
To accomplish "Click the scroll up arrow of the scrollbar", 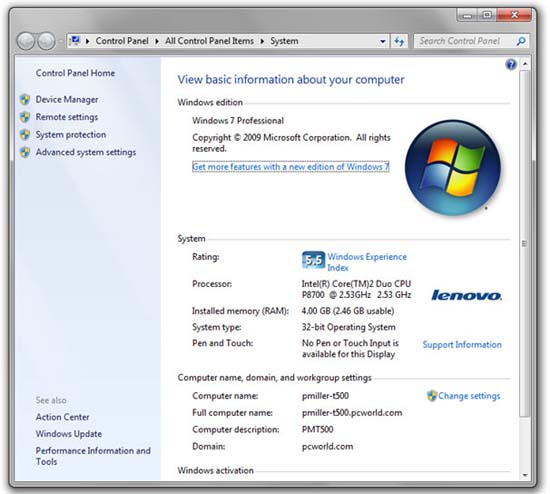I will [525, 64].
